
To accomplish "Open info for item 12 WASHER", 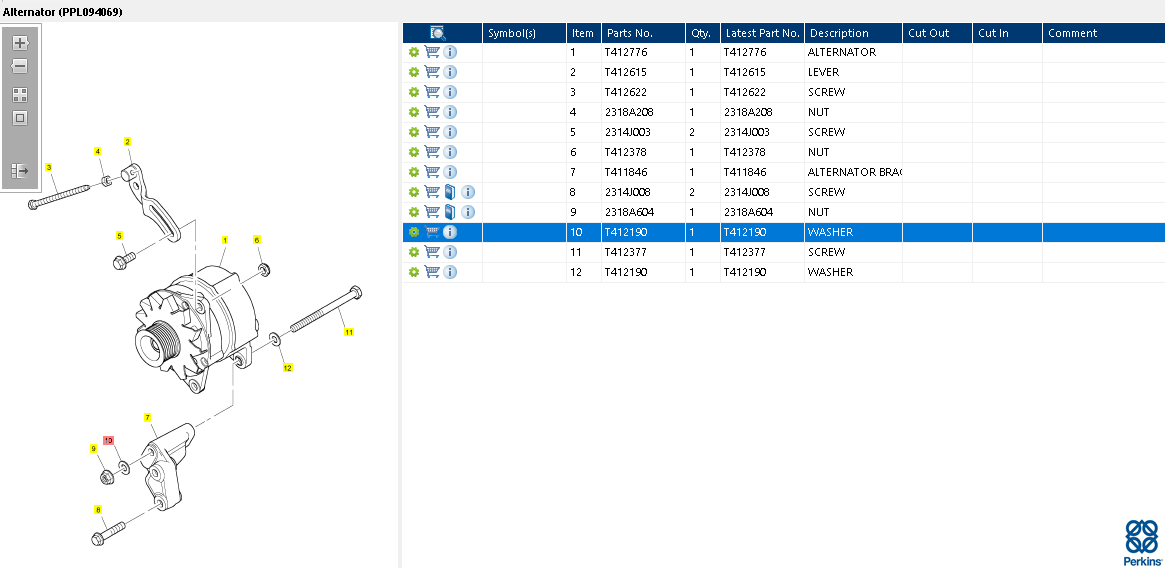I will 450,272.
